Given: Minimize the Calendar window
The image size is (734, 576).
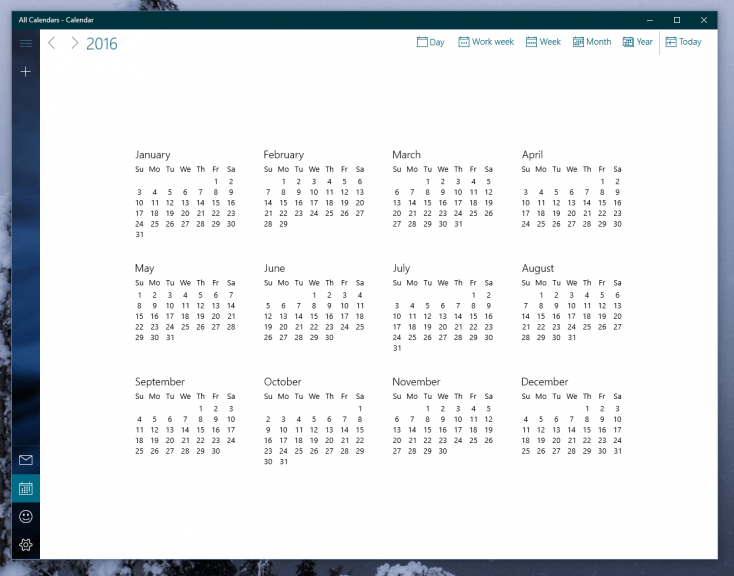Looking at the screenshot, I should [x=650, y=20].
